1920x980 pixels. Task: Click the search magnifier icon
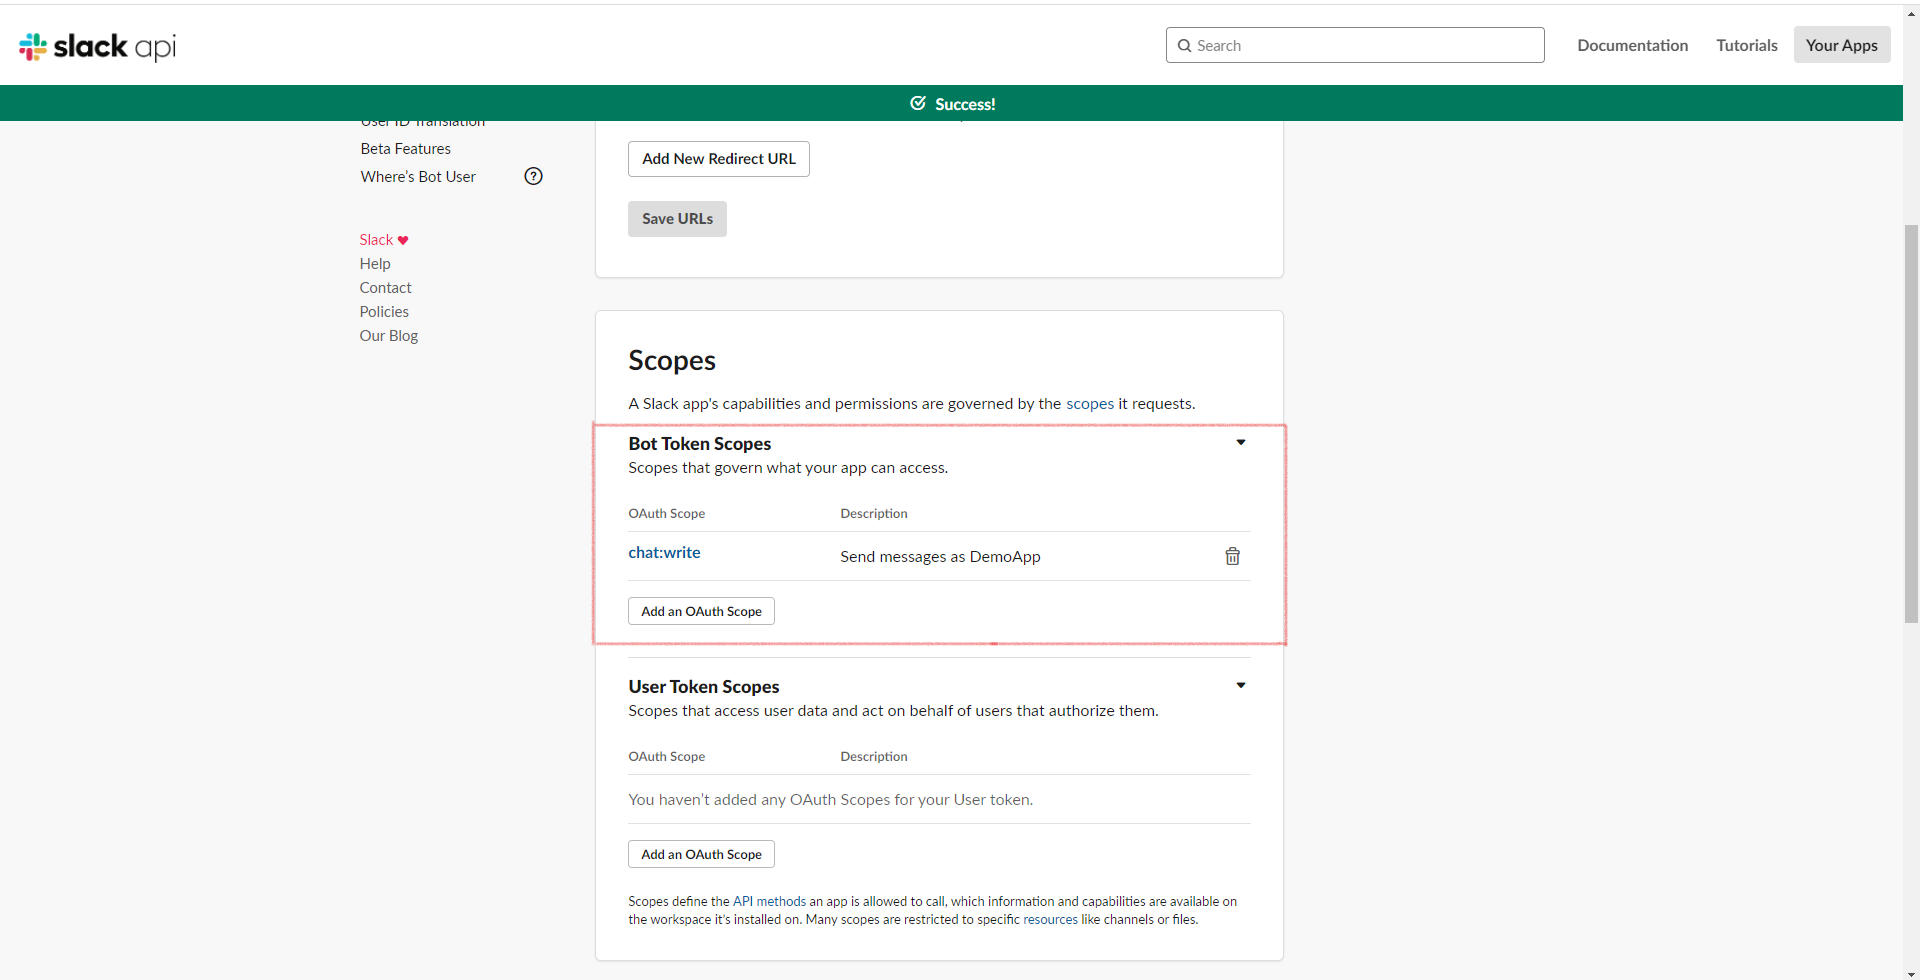coord(1184,45)
